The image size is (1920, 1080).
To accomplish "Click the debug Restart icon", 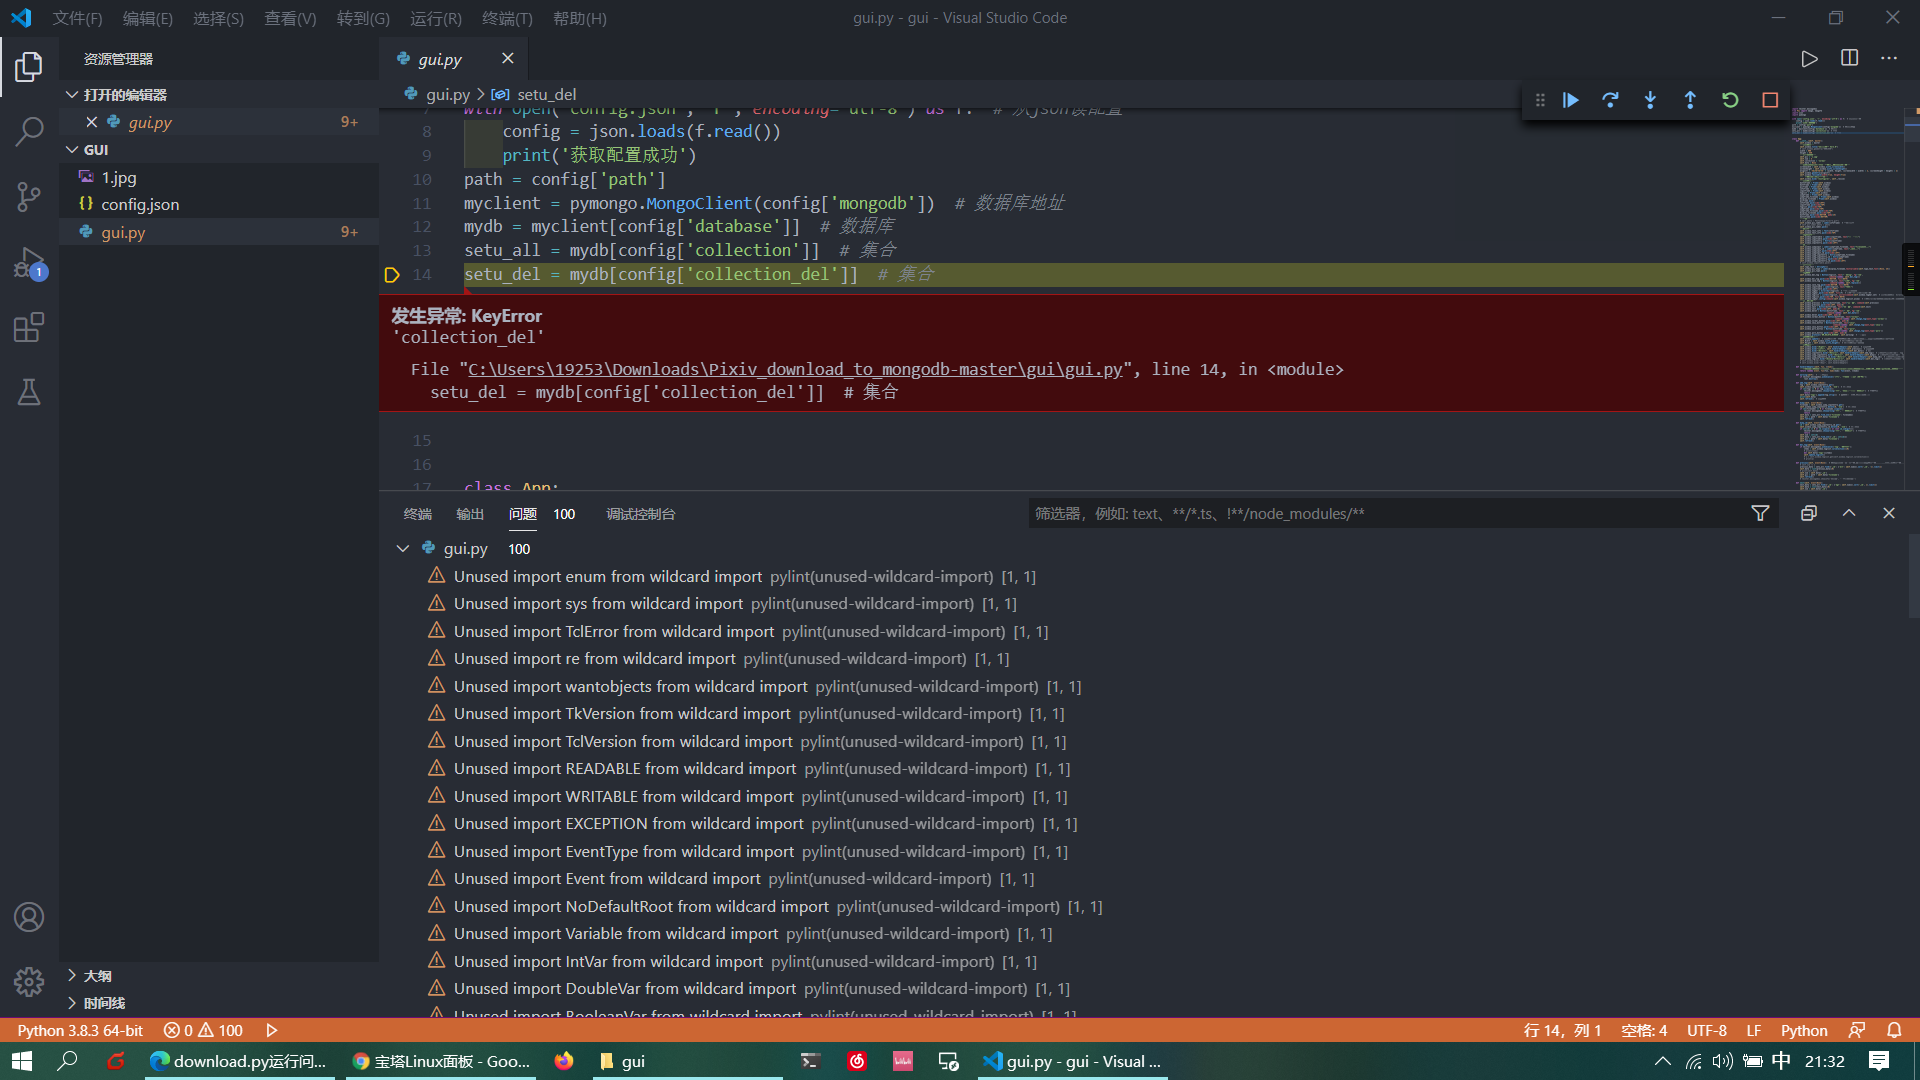I will 1730,100.
